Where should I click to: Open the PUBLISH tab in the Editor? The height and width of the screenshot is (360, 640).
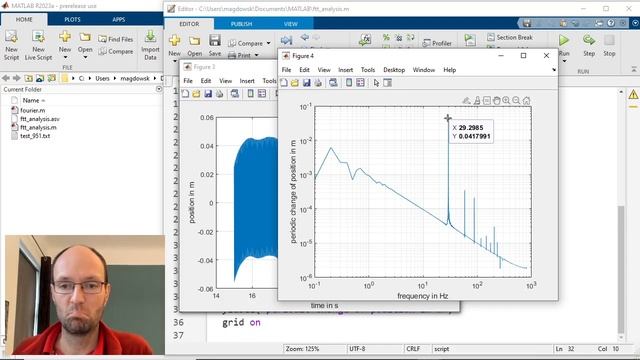tap(241, 24)
